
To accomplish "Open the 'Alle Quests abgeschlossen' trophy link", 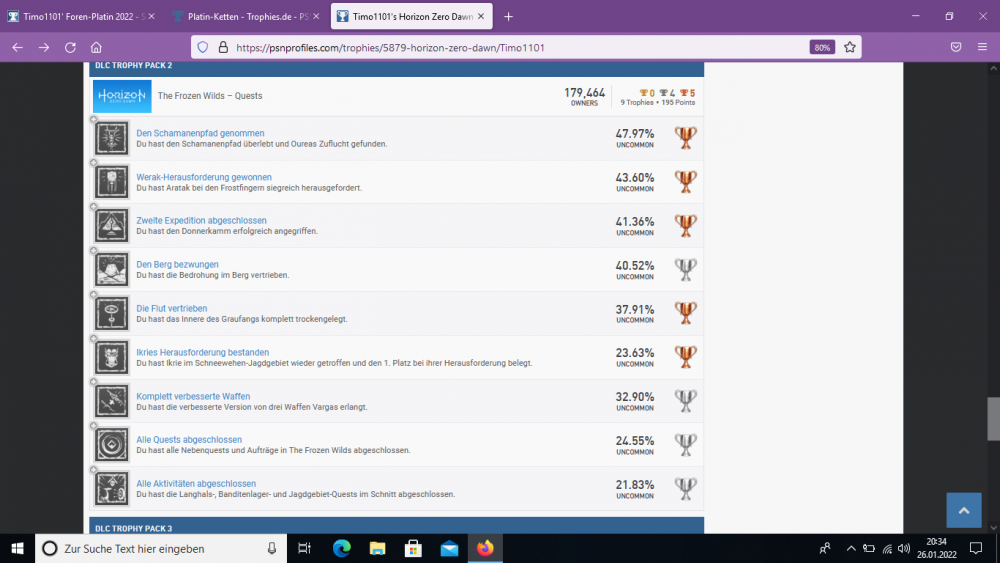I will pos(189,440).
